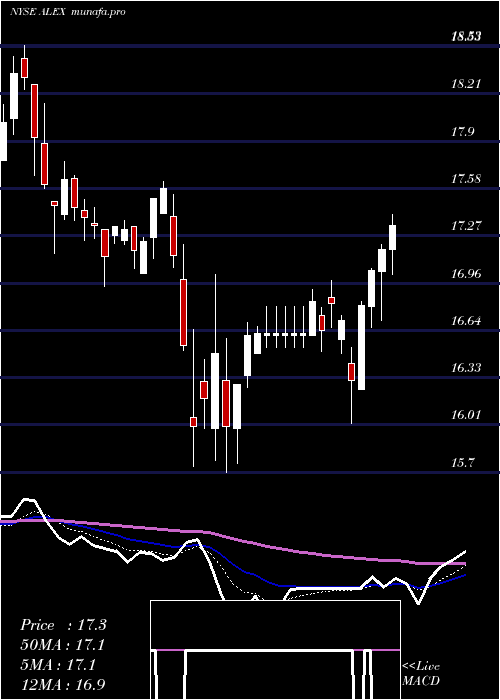Click the 17.9 price axis label
This screenshot has height=700, width=500.
[463, 132]
